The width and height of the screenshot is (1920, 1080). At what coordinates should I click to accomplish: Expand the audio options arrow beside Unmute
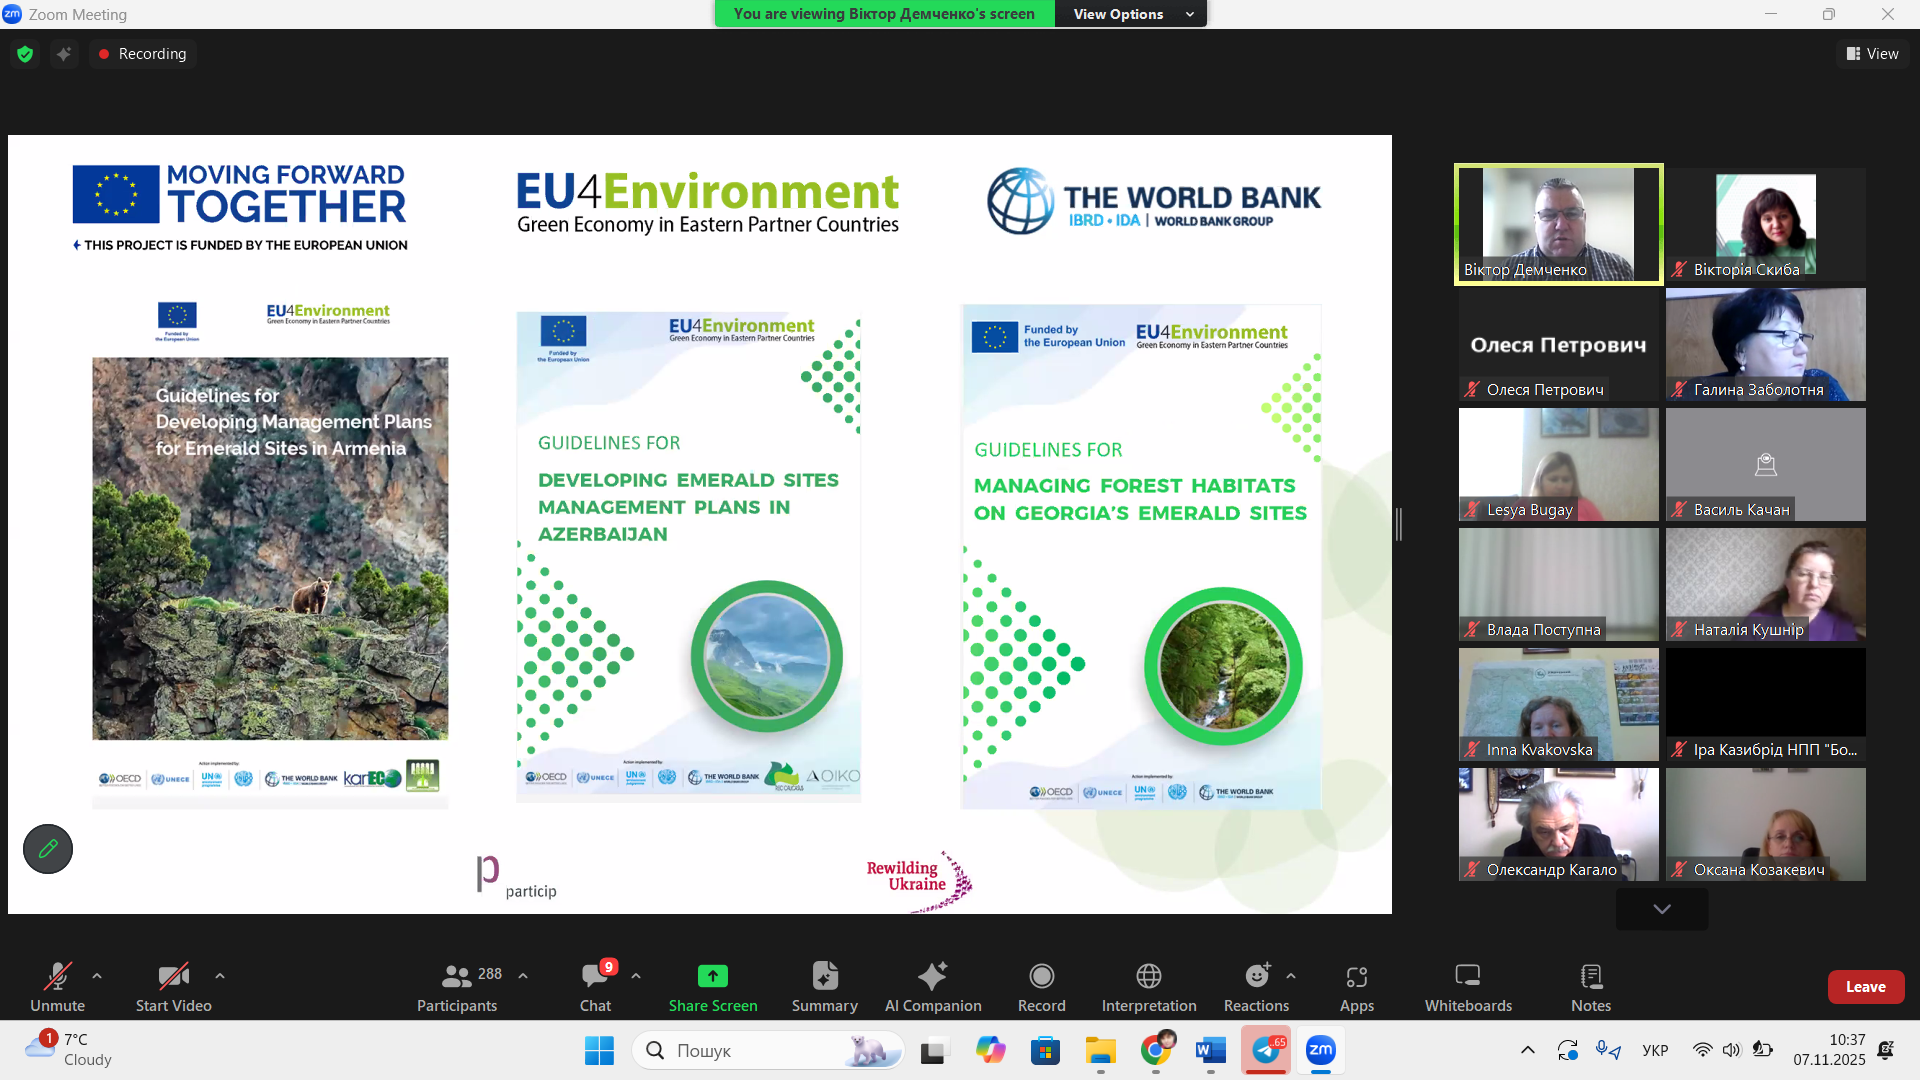[x=97, y=975]
